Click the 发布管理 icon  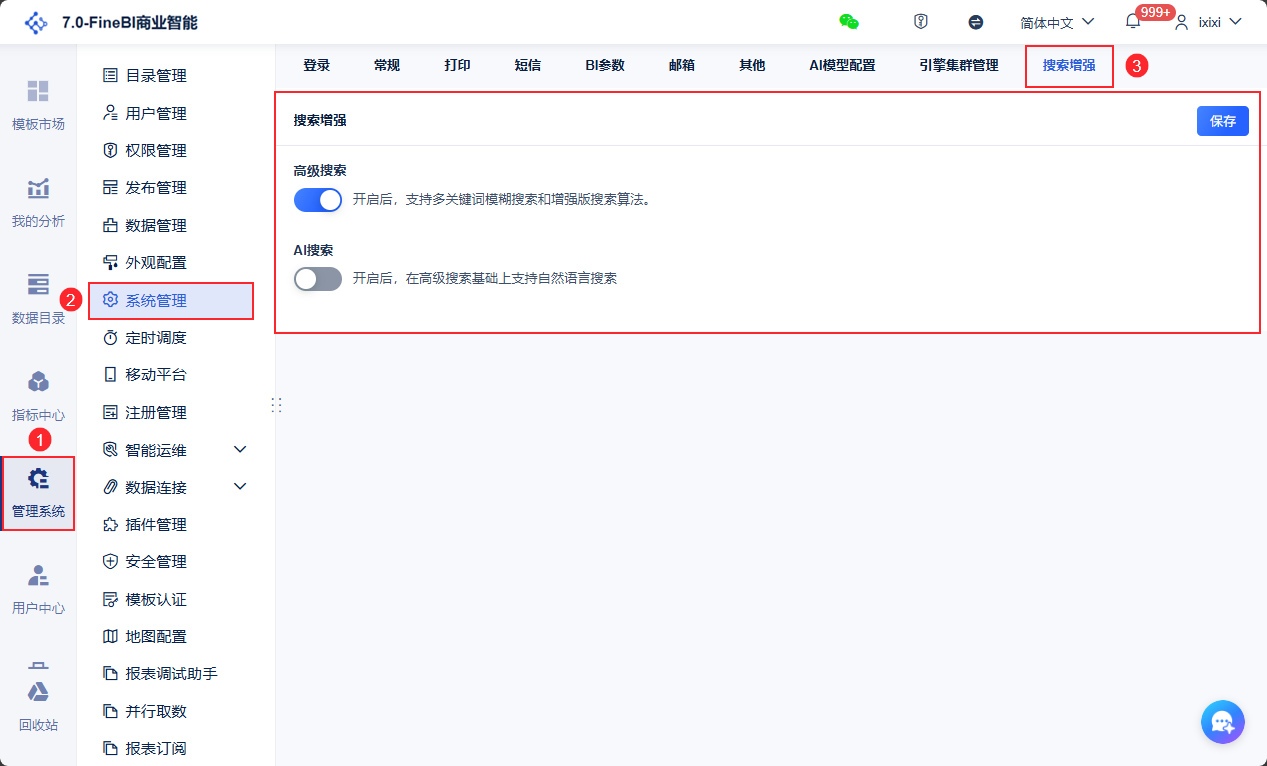111,187
